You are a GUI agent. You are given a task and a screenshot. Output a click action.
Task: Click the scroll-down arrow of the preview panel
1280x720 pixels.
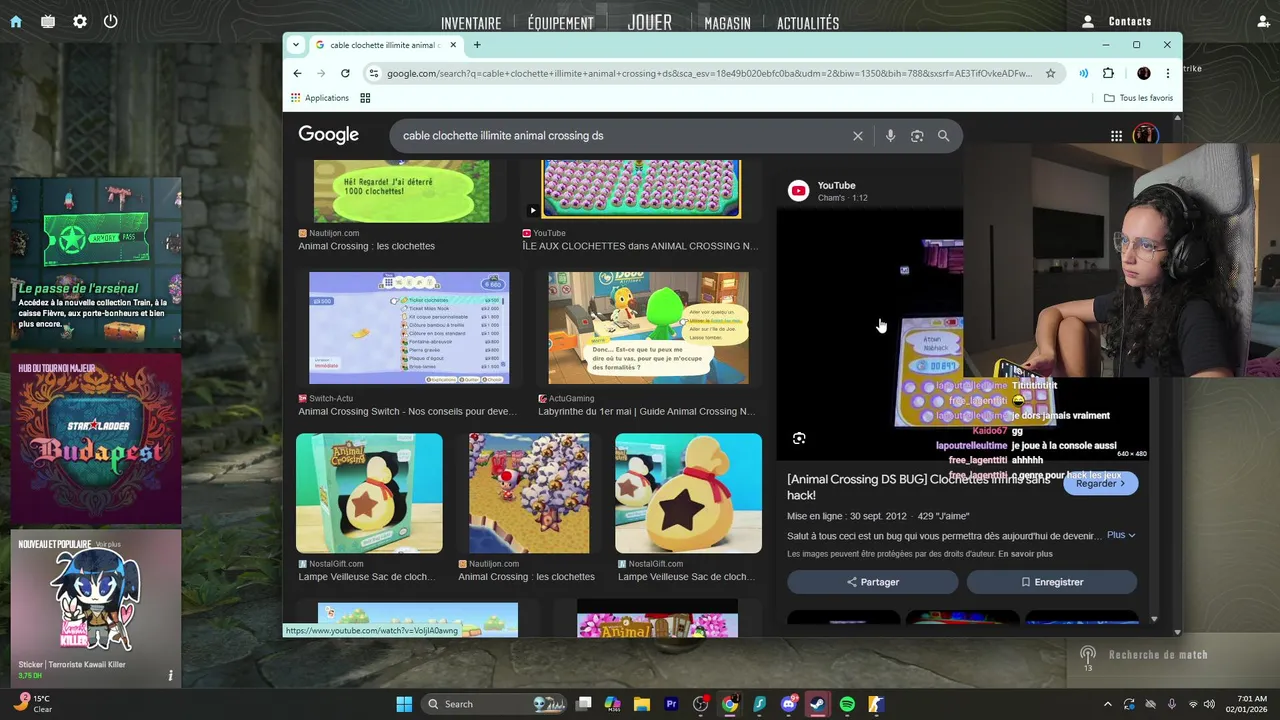point(1153,620)
